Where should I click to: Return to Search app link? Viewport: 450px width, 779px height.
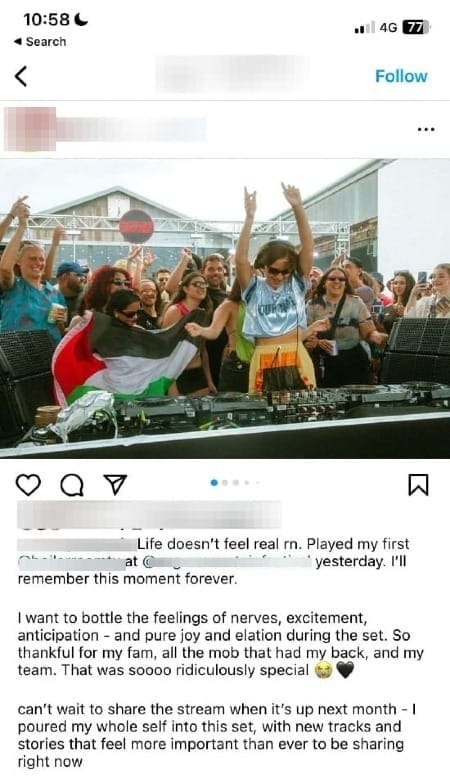click(40, 42)
